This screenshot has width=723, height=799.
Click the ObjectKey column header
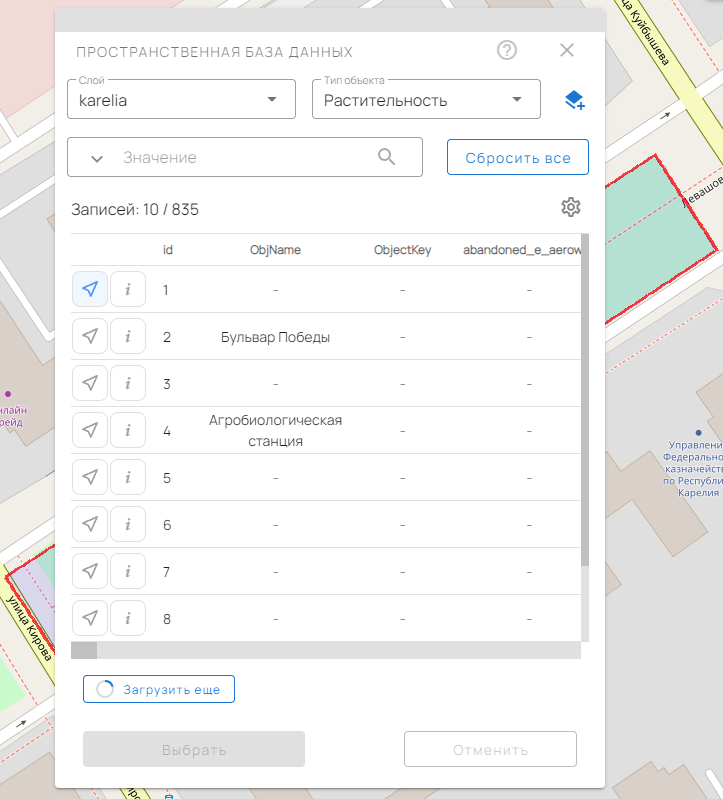tap(402, 250)
